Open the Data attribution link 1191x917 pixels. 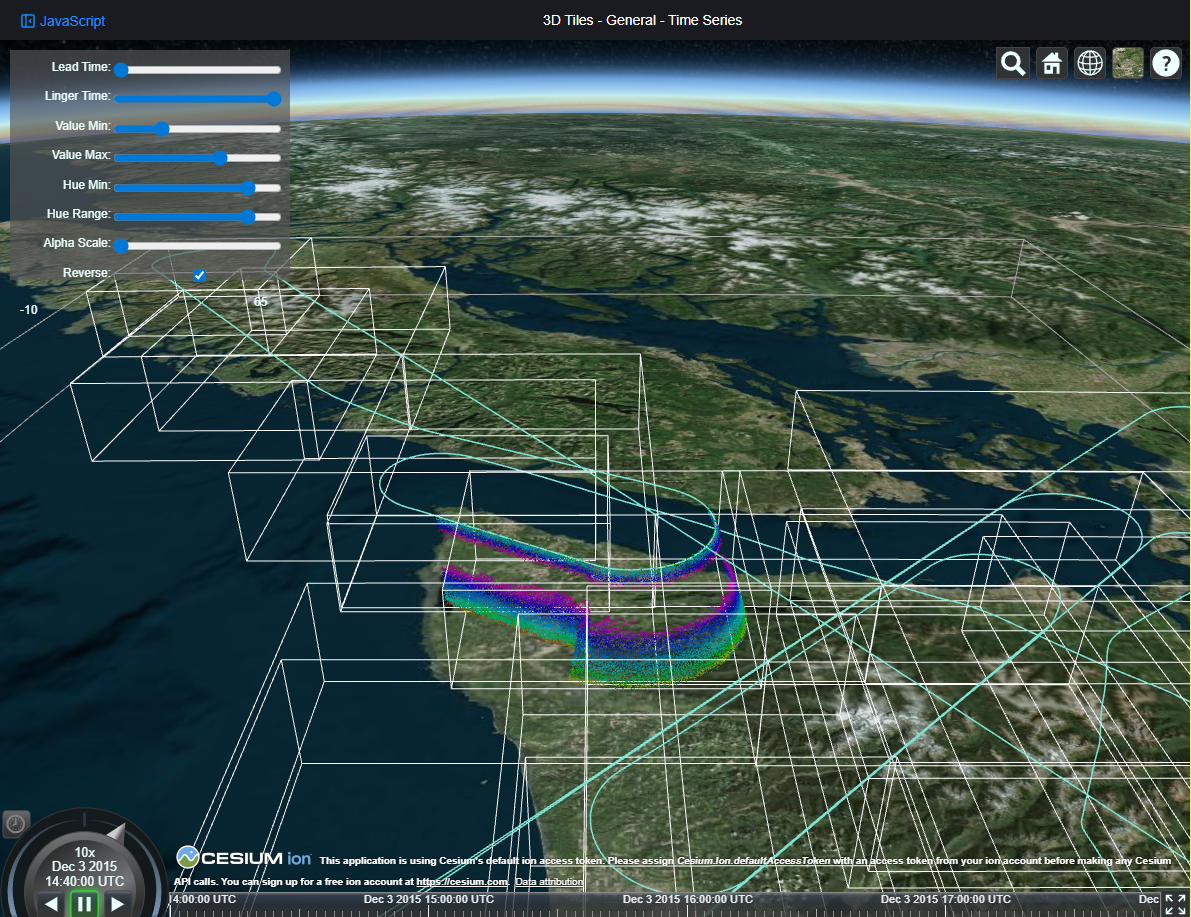549,881
